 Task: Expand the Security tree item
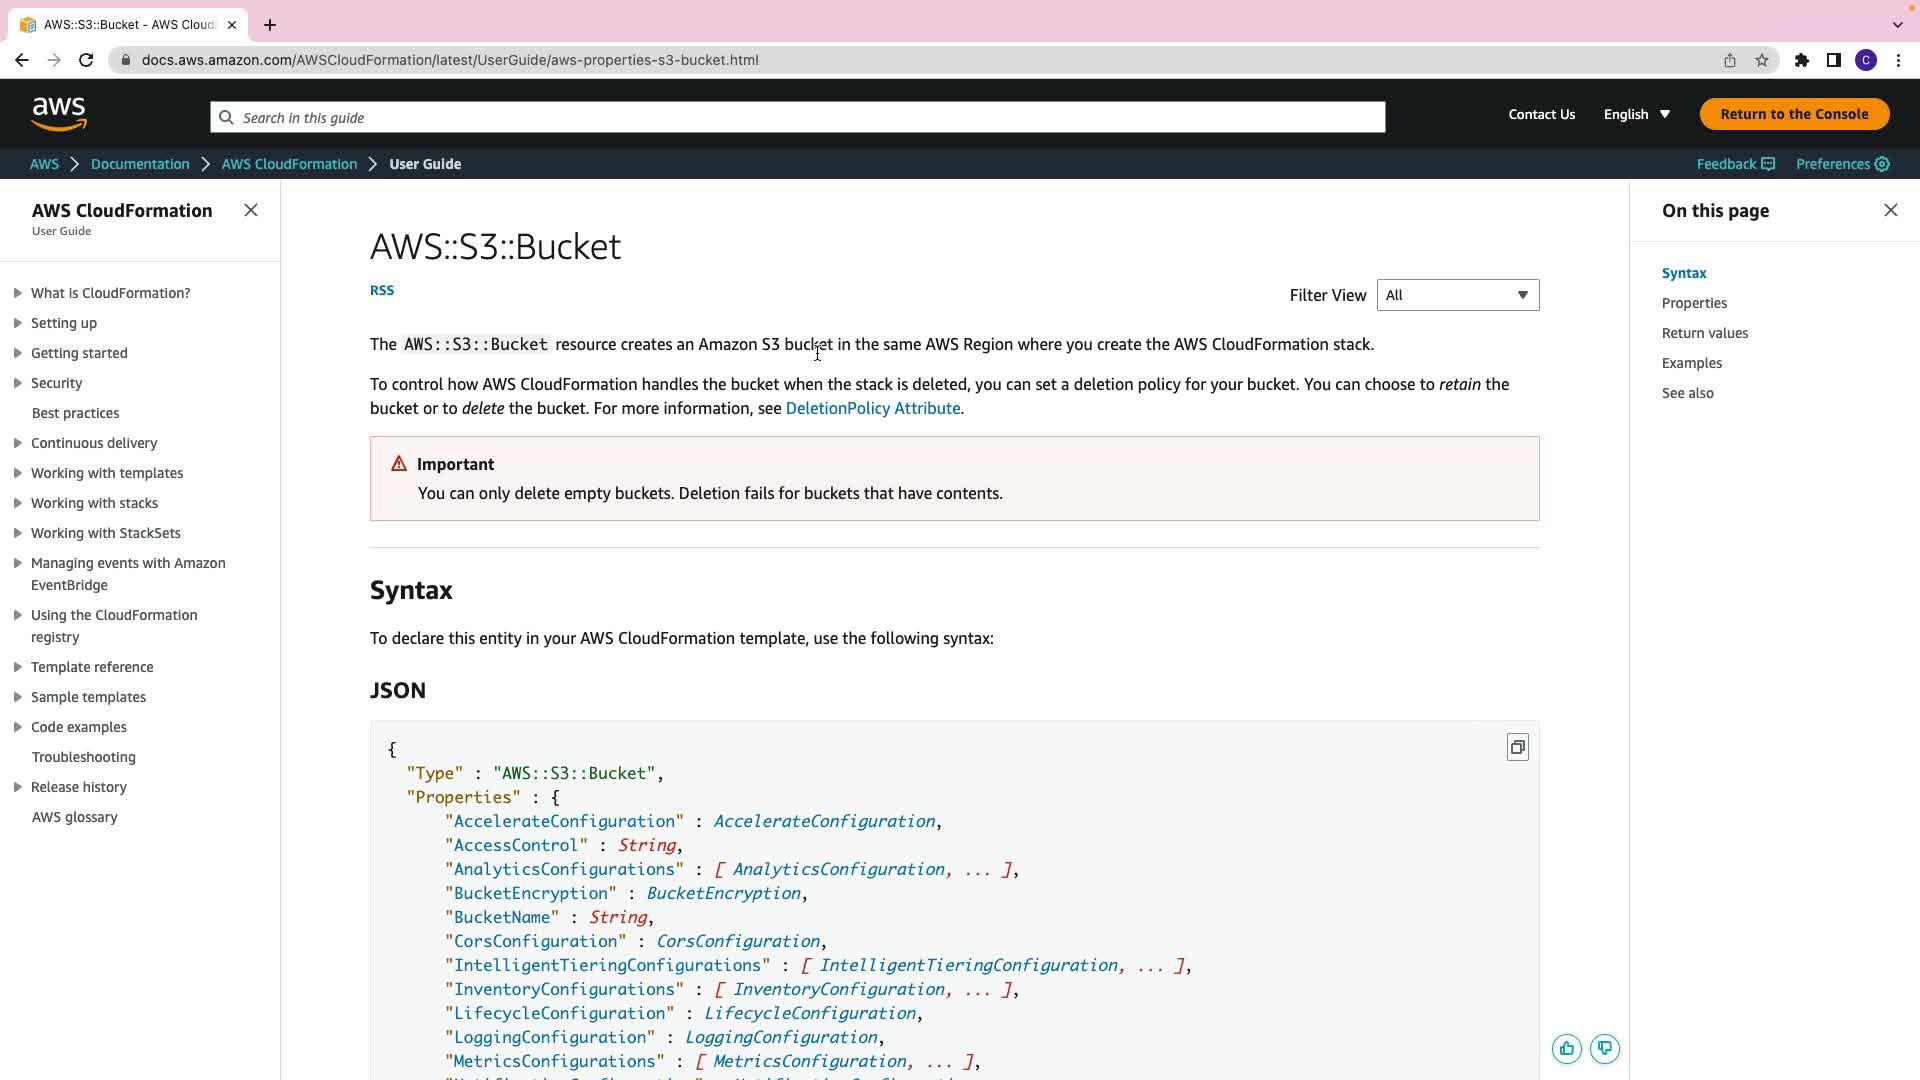pyautogui.click(x=18, y=383)
